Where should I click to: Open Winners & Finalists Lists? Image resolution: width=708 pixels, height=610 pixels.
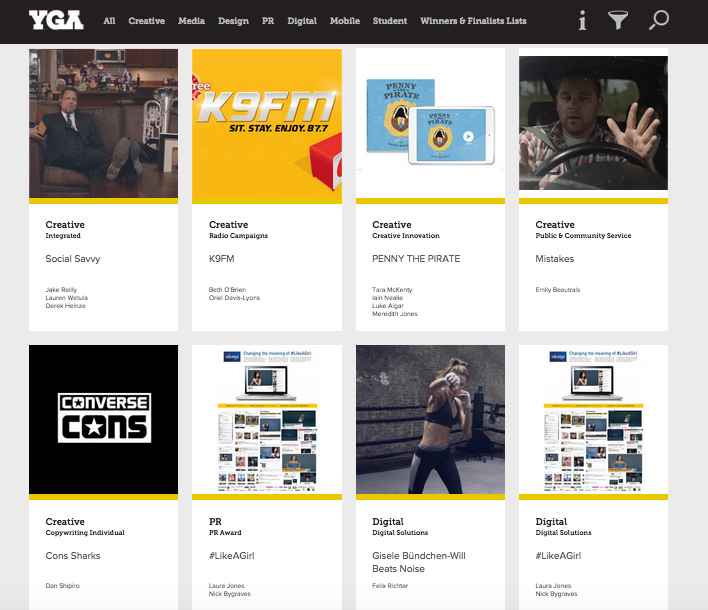click(473, 21)
